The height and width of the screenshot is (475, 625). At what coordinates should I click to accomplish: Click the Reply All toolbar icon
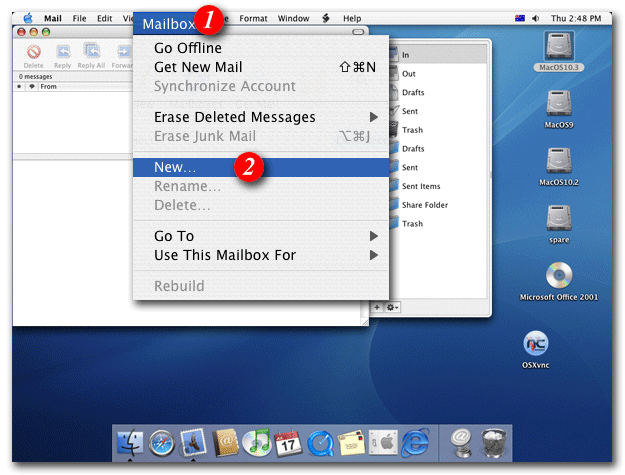93,52
